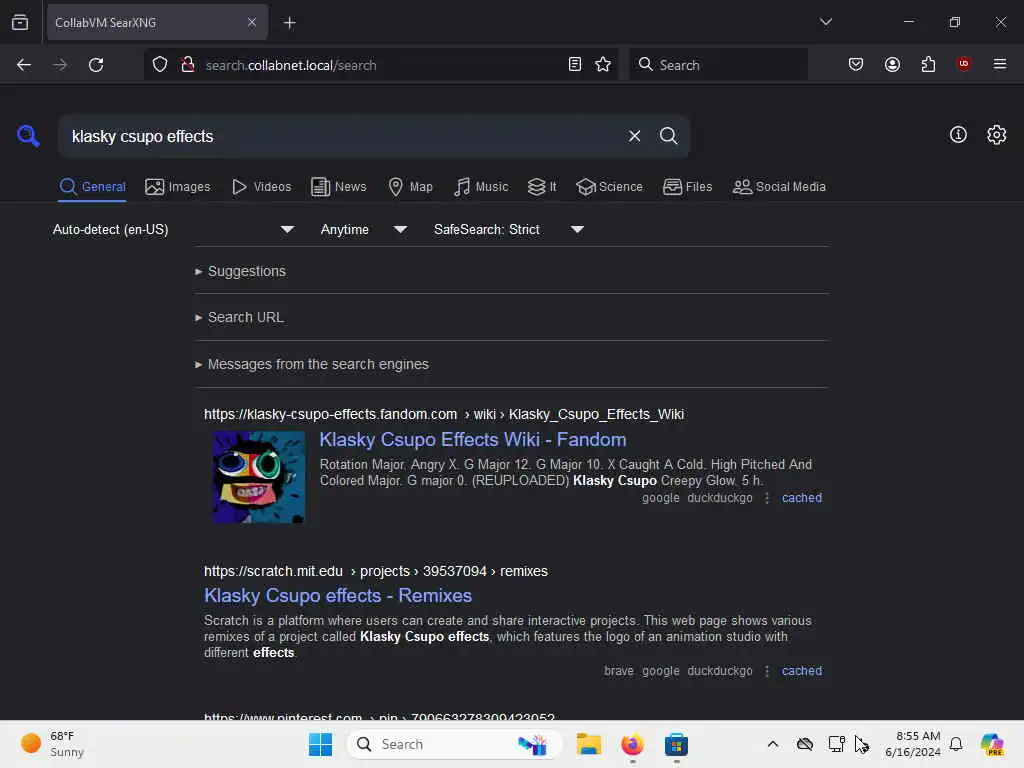Click the SearXNG logo magnifier icon
The height and width of the screenshot is (768, 1024).
28,136
